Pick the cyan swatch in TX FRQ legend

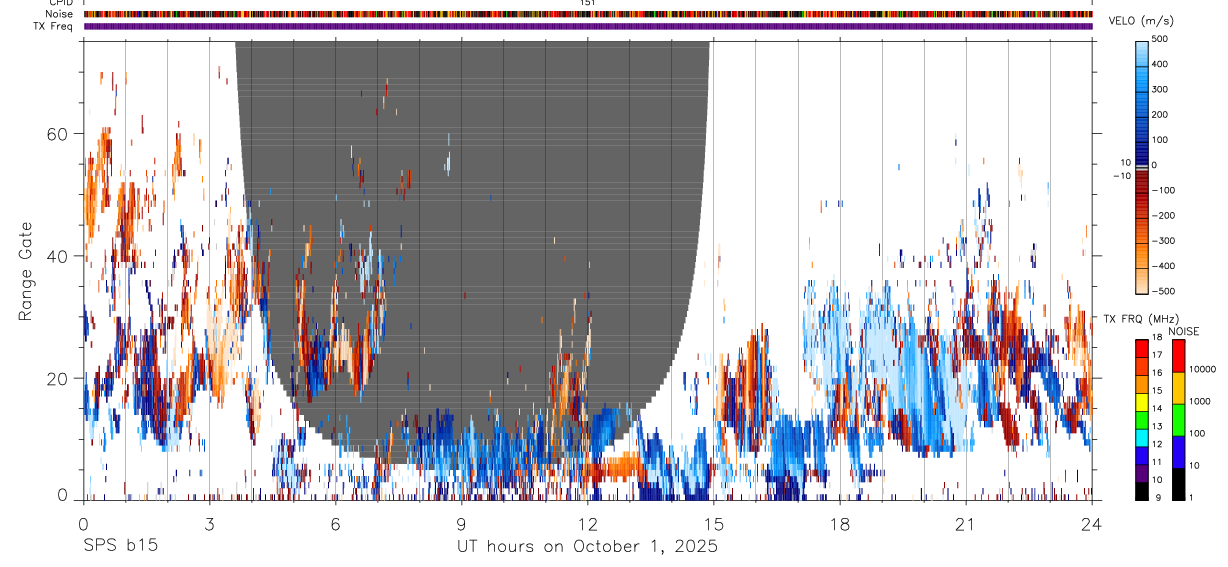click(x=1142, y=438)
